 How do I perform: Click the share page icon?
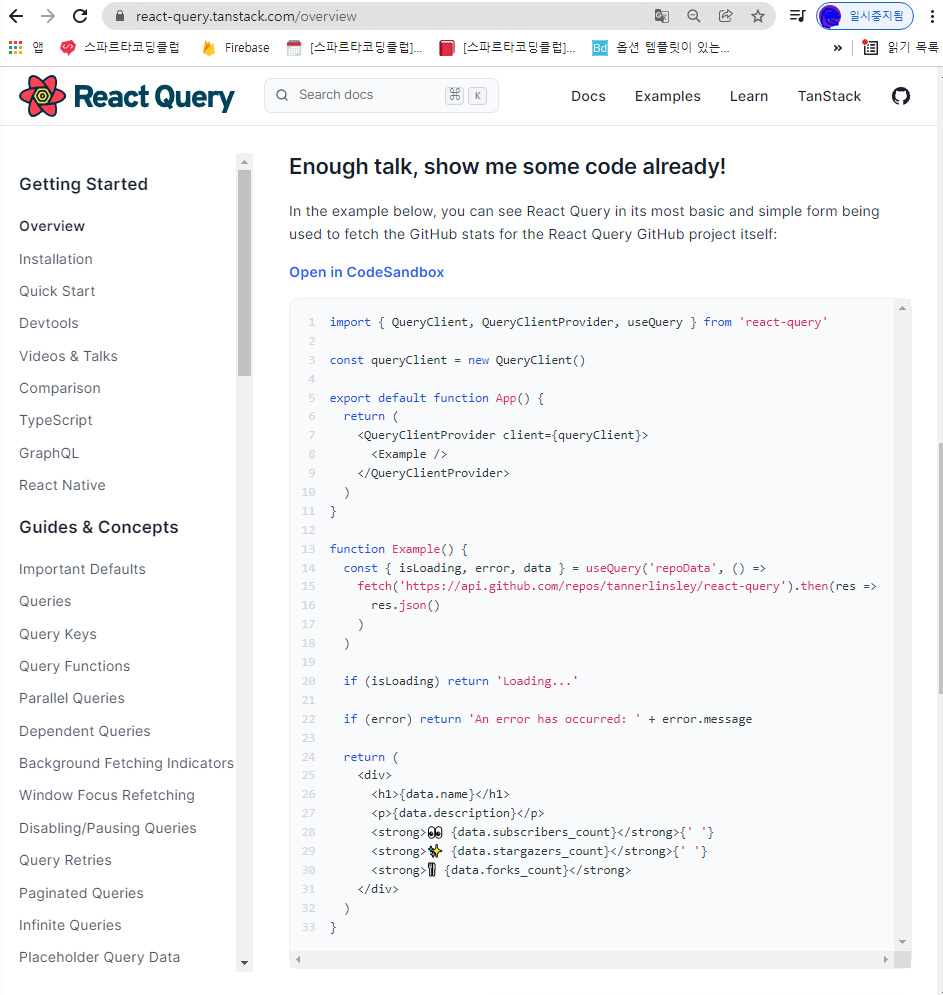(725, 16)
